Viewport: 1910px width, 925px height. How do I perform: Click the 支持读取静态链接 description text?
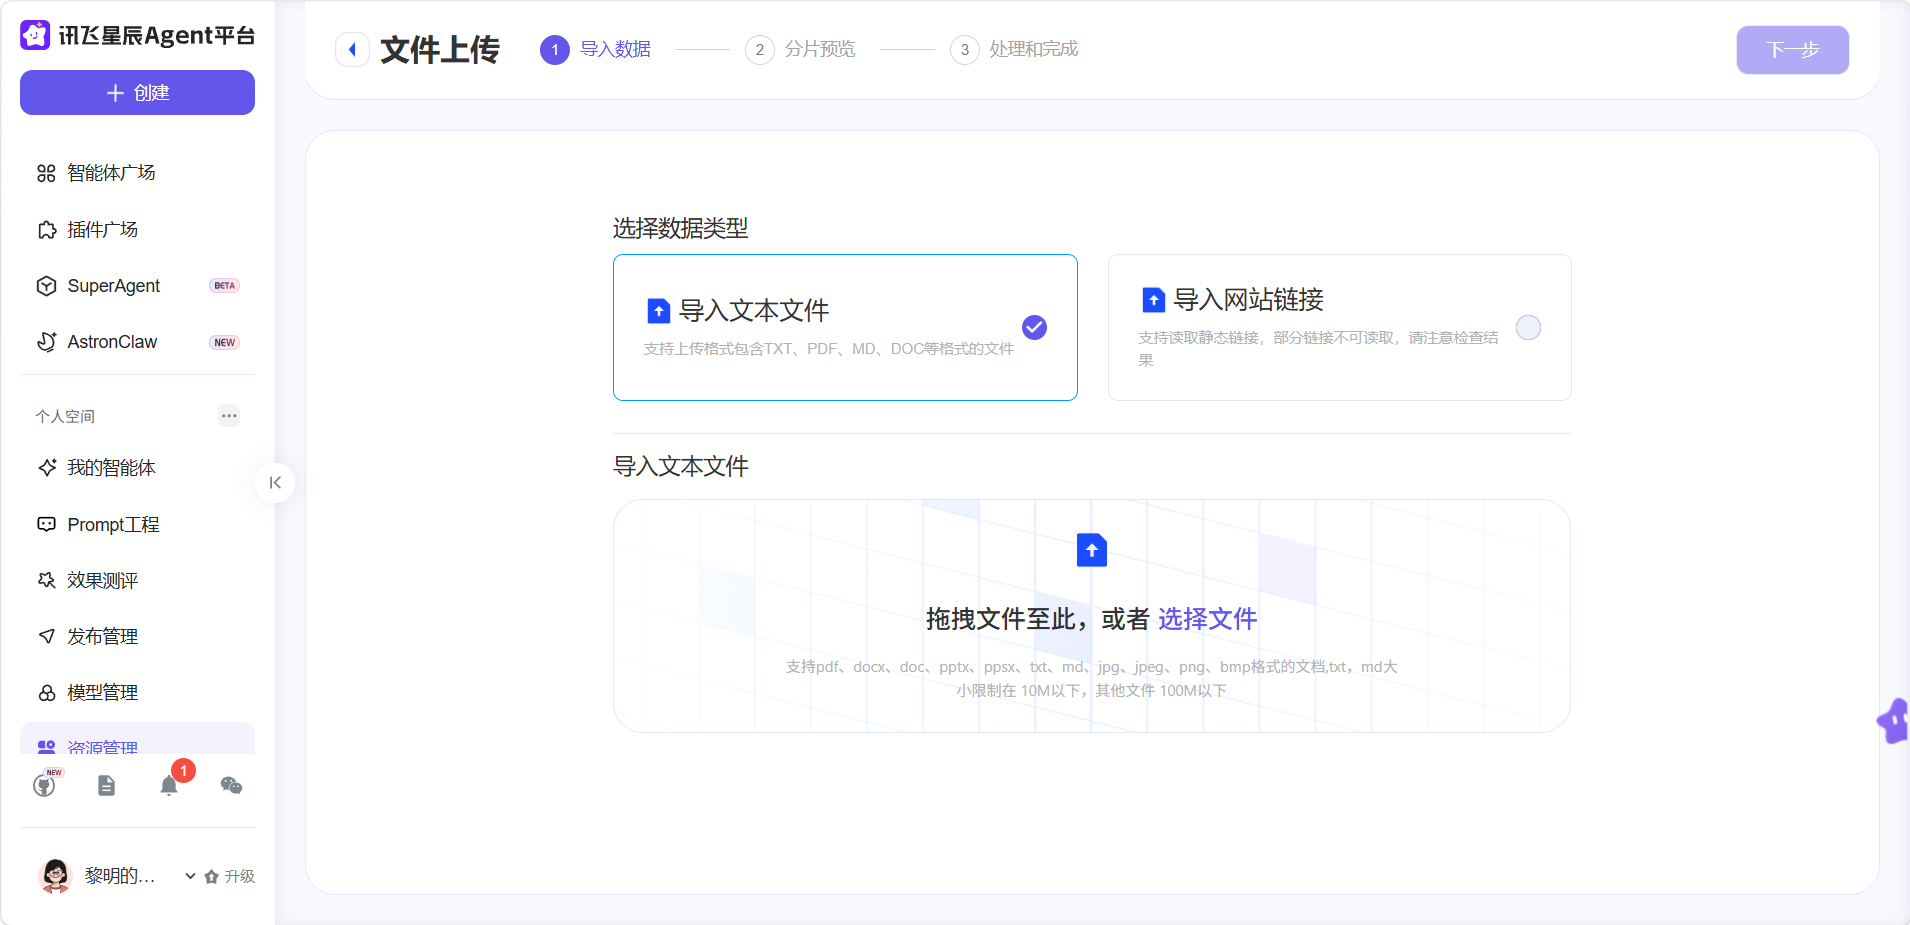pyautogui.click(x=1318, y=349)
